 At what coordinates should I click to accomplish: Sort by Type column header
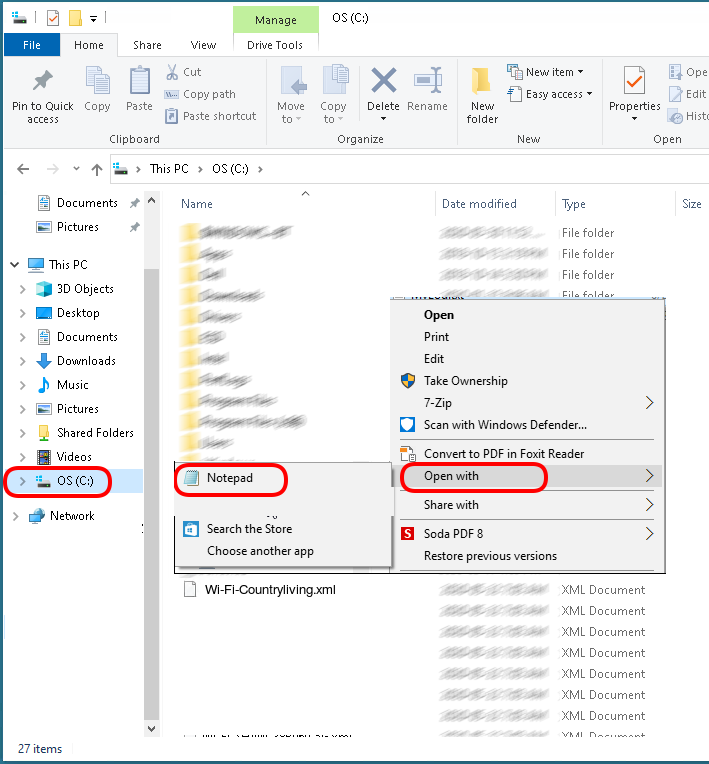pos(574,204)
